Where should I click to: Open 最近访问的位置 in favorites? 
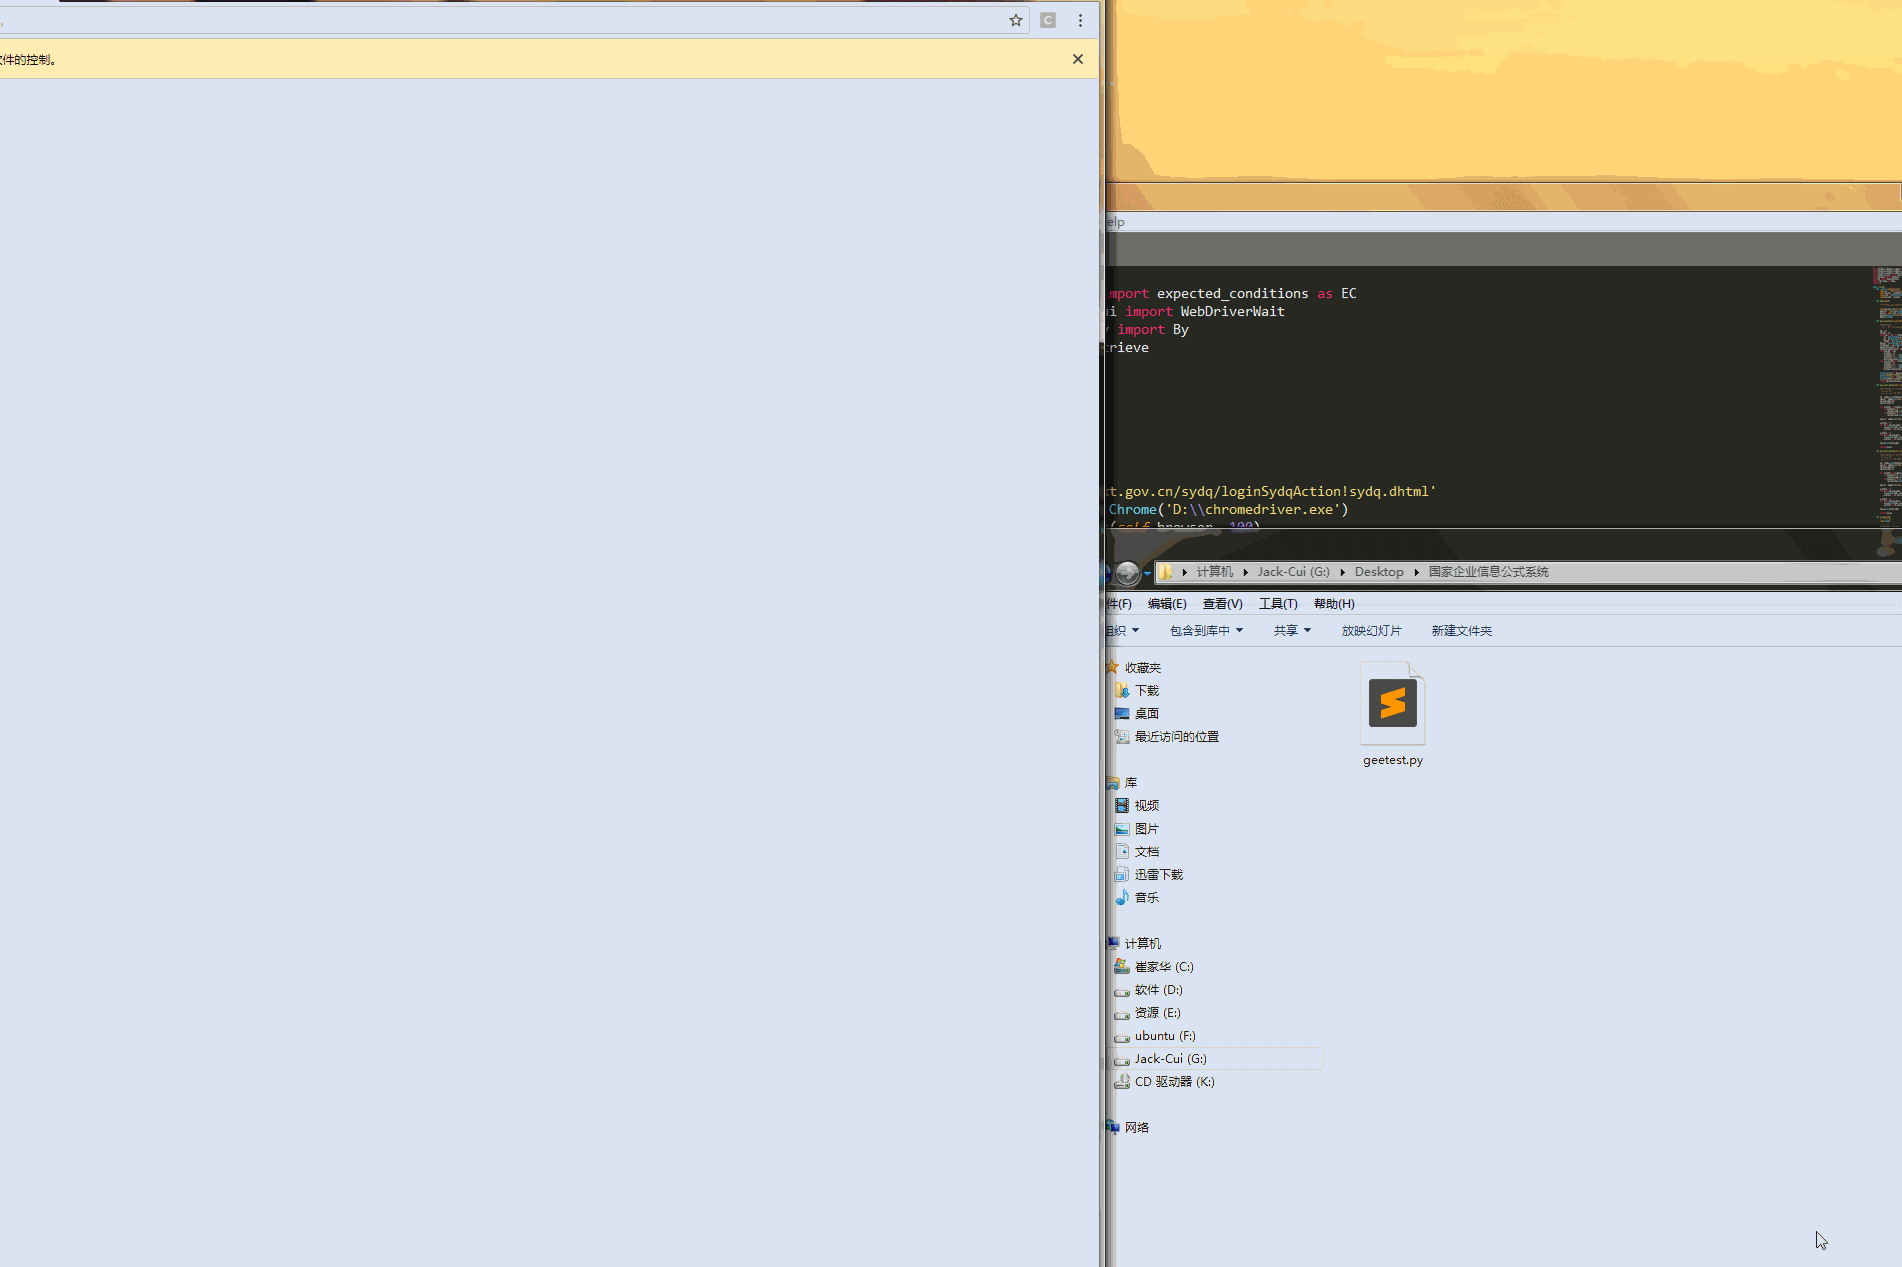tap(1176, 737)
